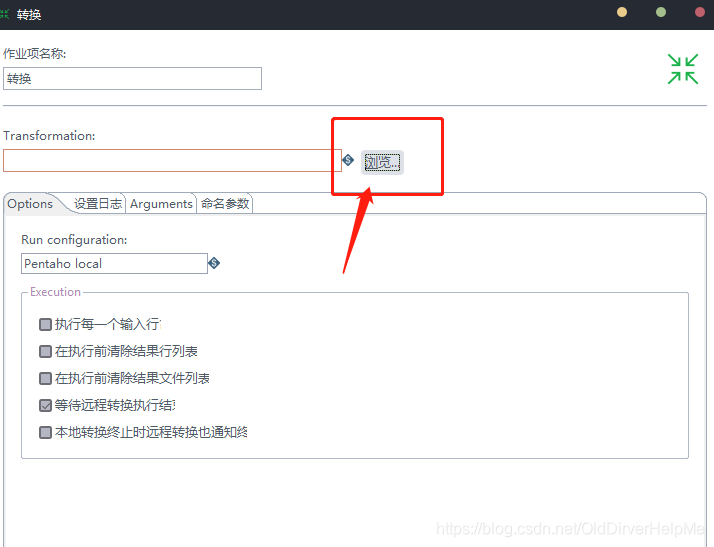Click the 作业项名称 input field
714x547 pixels.
coord(132,78)
